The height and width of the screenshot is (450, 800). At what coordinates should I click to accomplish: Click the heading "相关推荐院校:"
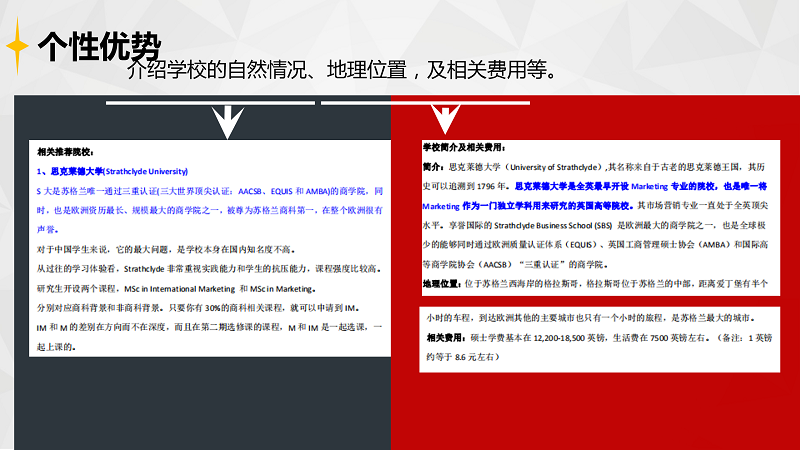65,152
